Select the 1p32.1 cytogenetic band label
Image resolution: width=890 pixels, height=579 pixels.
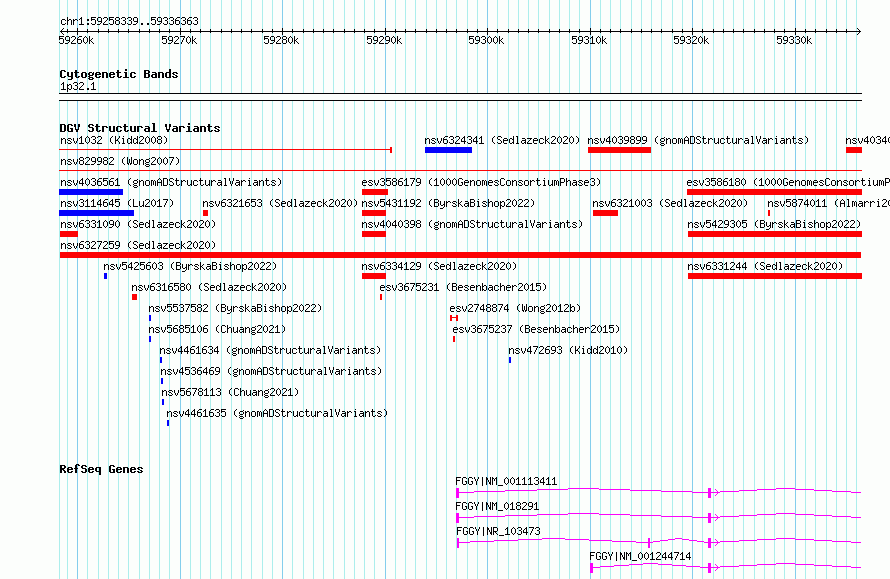[x=78, y=86]
